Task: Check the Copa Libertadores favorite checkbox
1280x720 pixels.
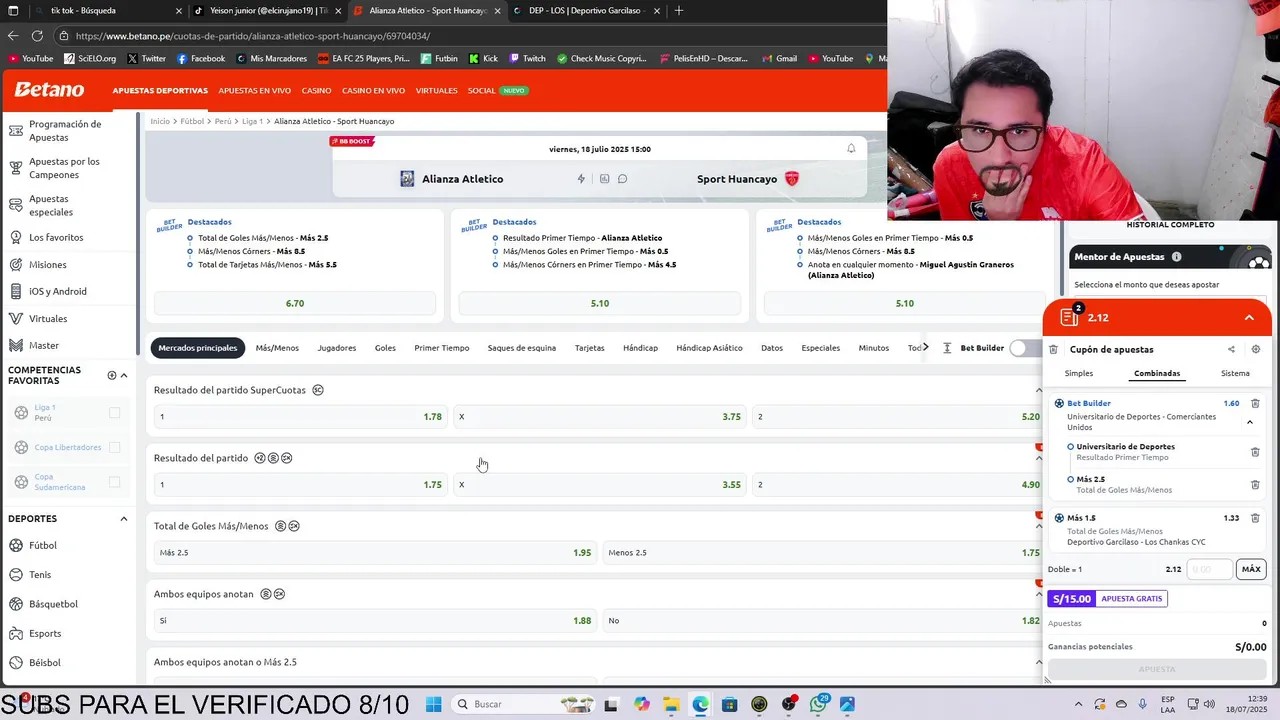Action: [114, 447]
